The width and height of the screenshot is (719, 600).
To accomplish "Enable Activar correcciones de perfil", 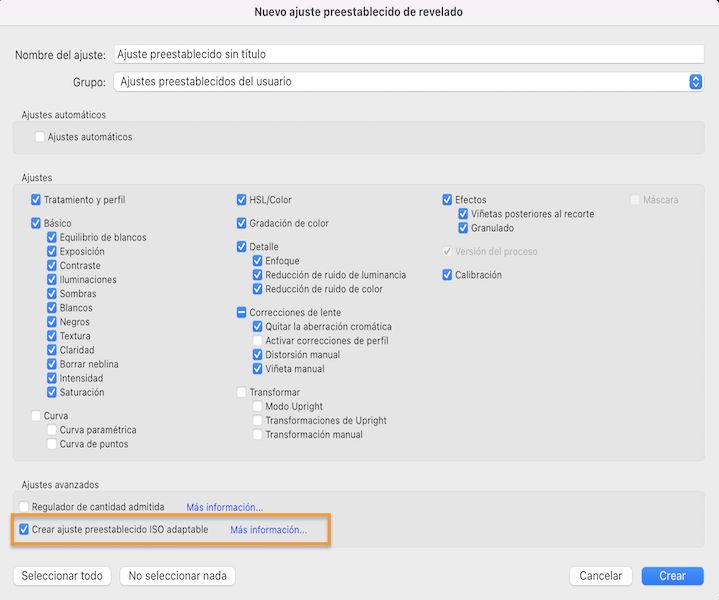I will coord(258,341).
